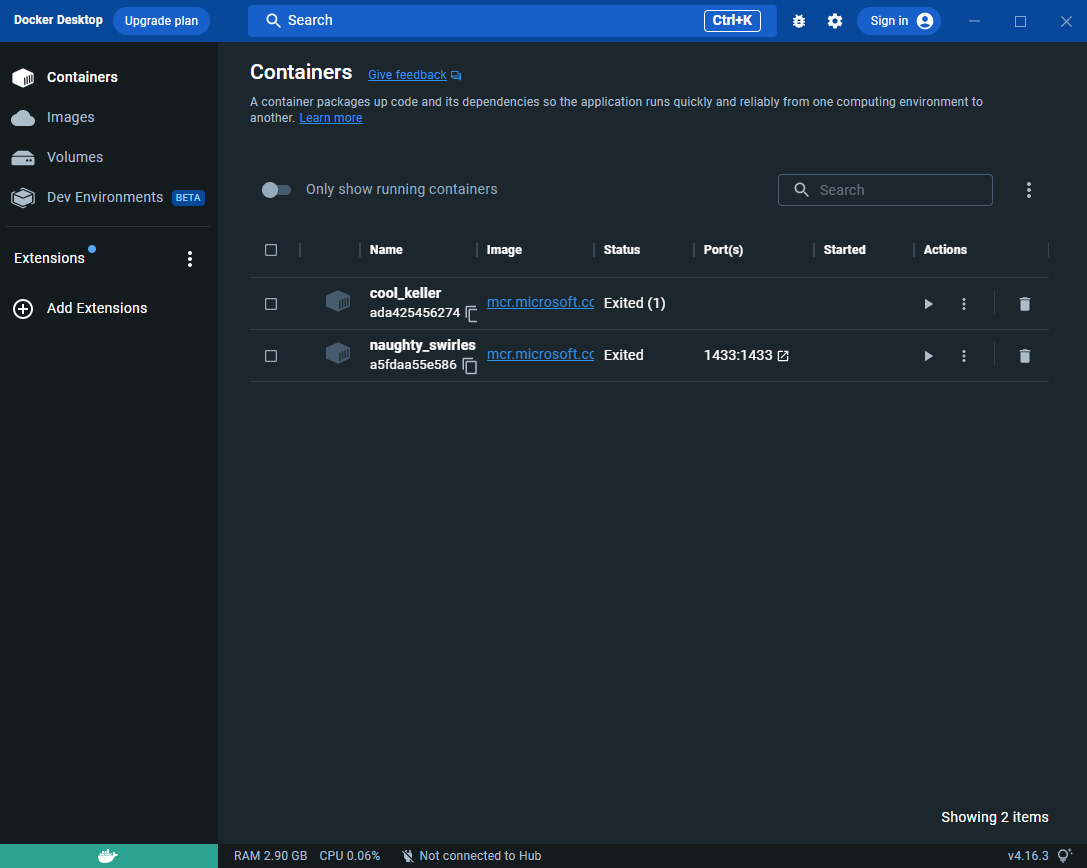Click the Sign in avatar icon

925,21
